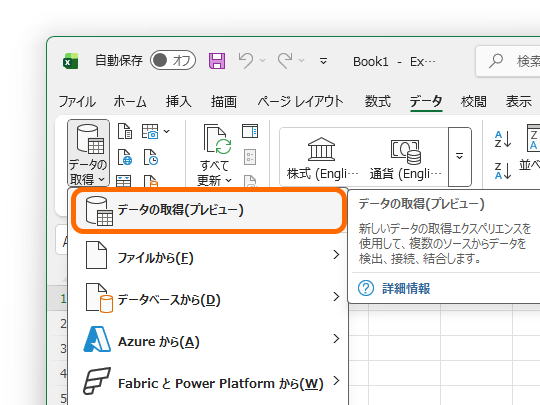Open the Azure から(A) submenu
Viewport: 540px width, 405px height.
(x=208, y=339)
